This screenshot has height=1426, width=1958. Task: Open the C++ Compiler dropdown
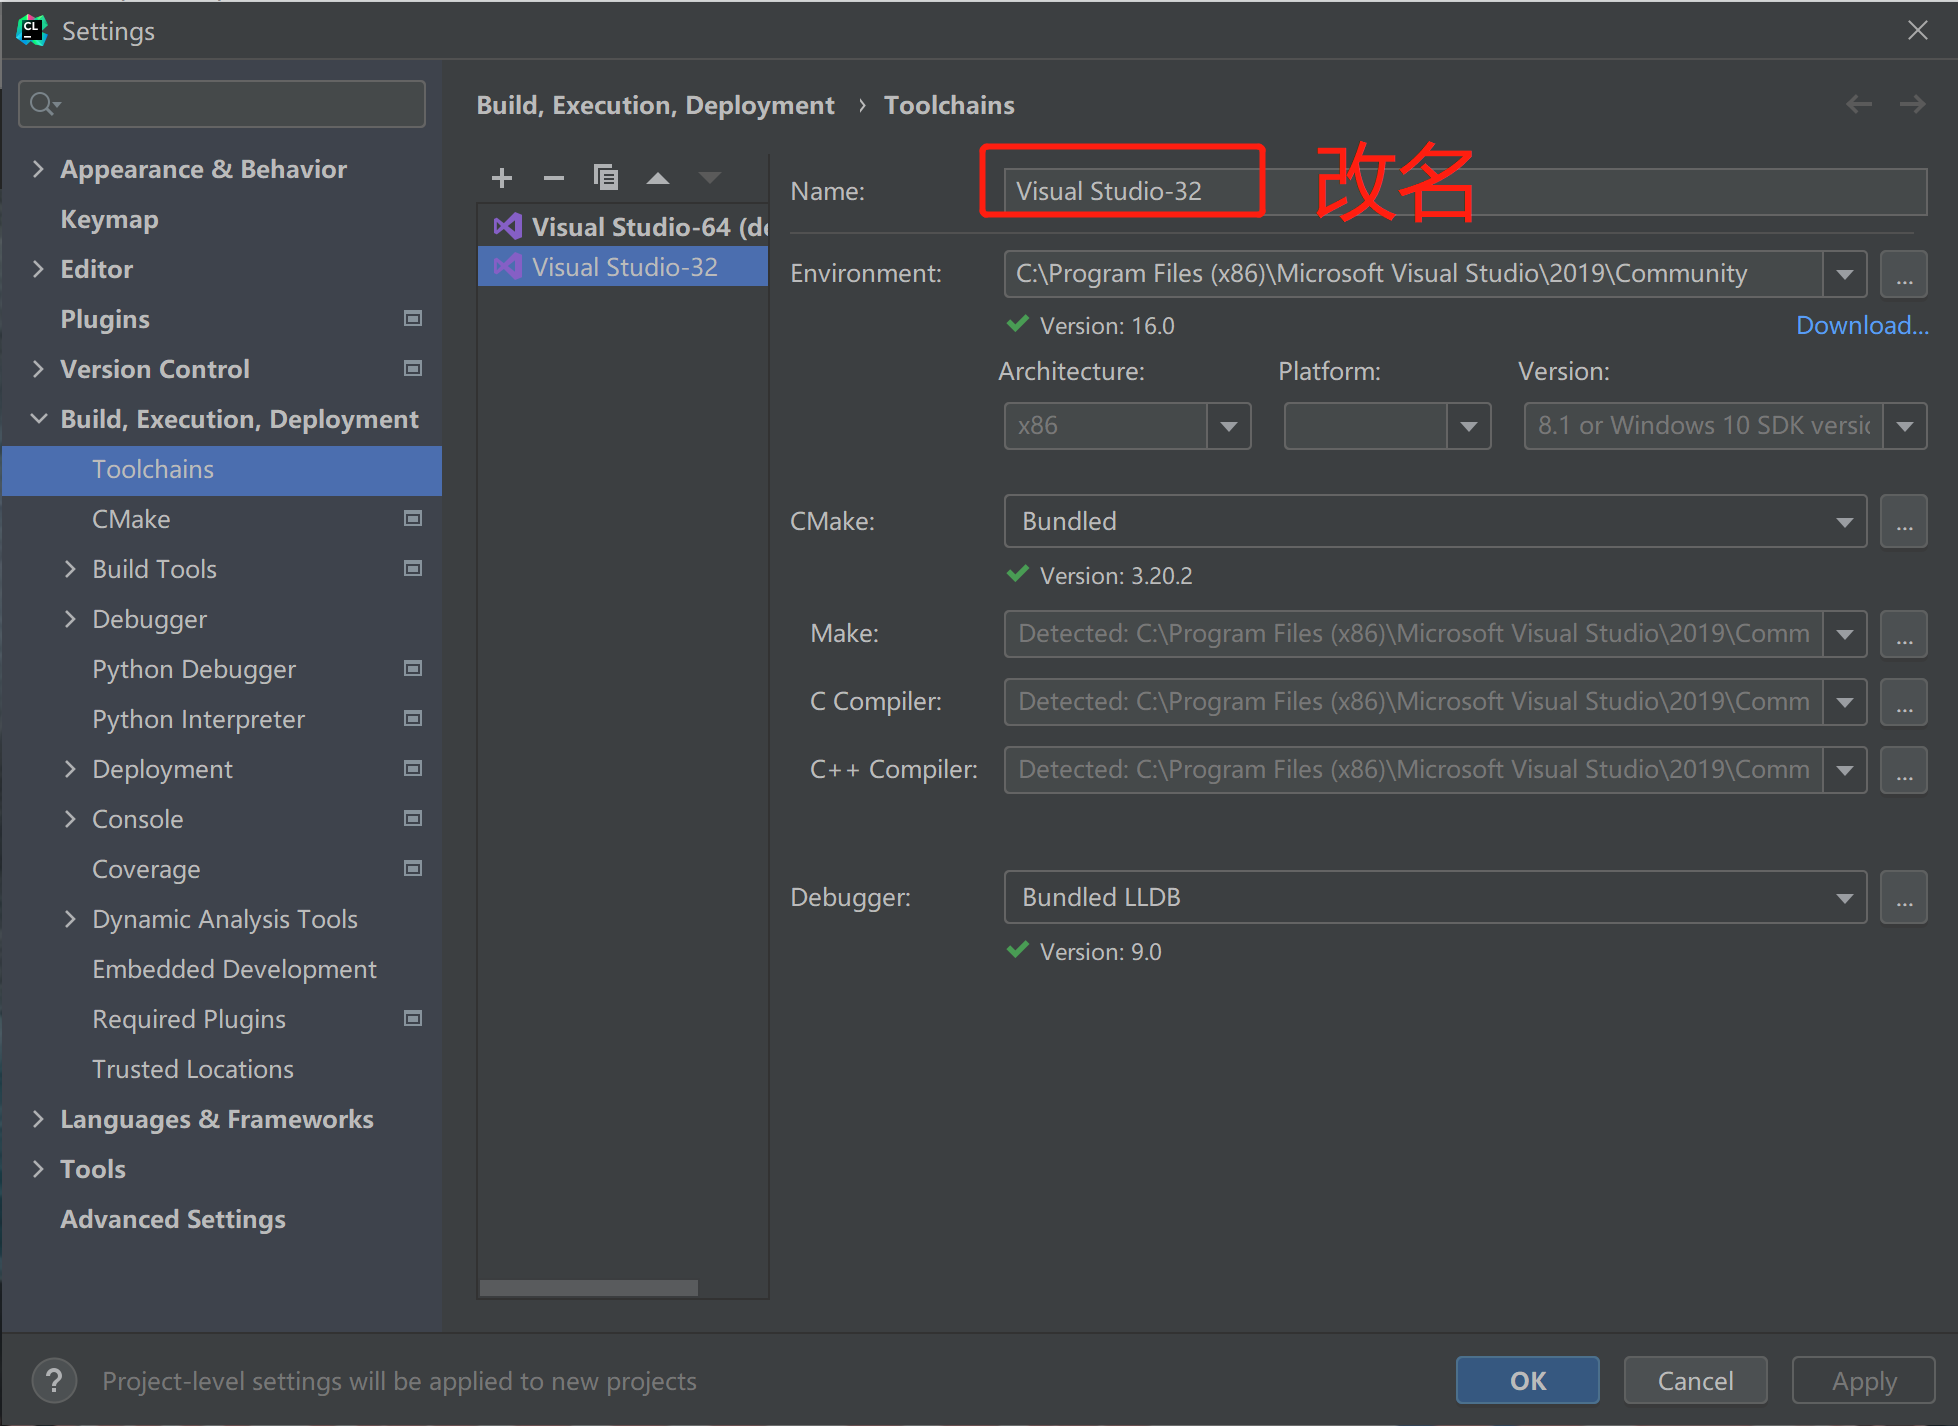[x=1844, y=770]
